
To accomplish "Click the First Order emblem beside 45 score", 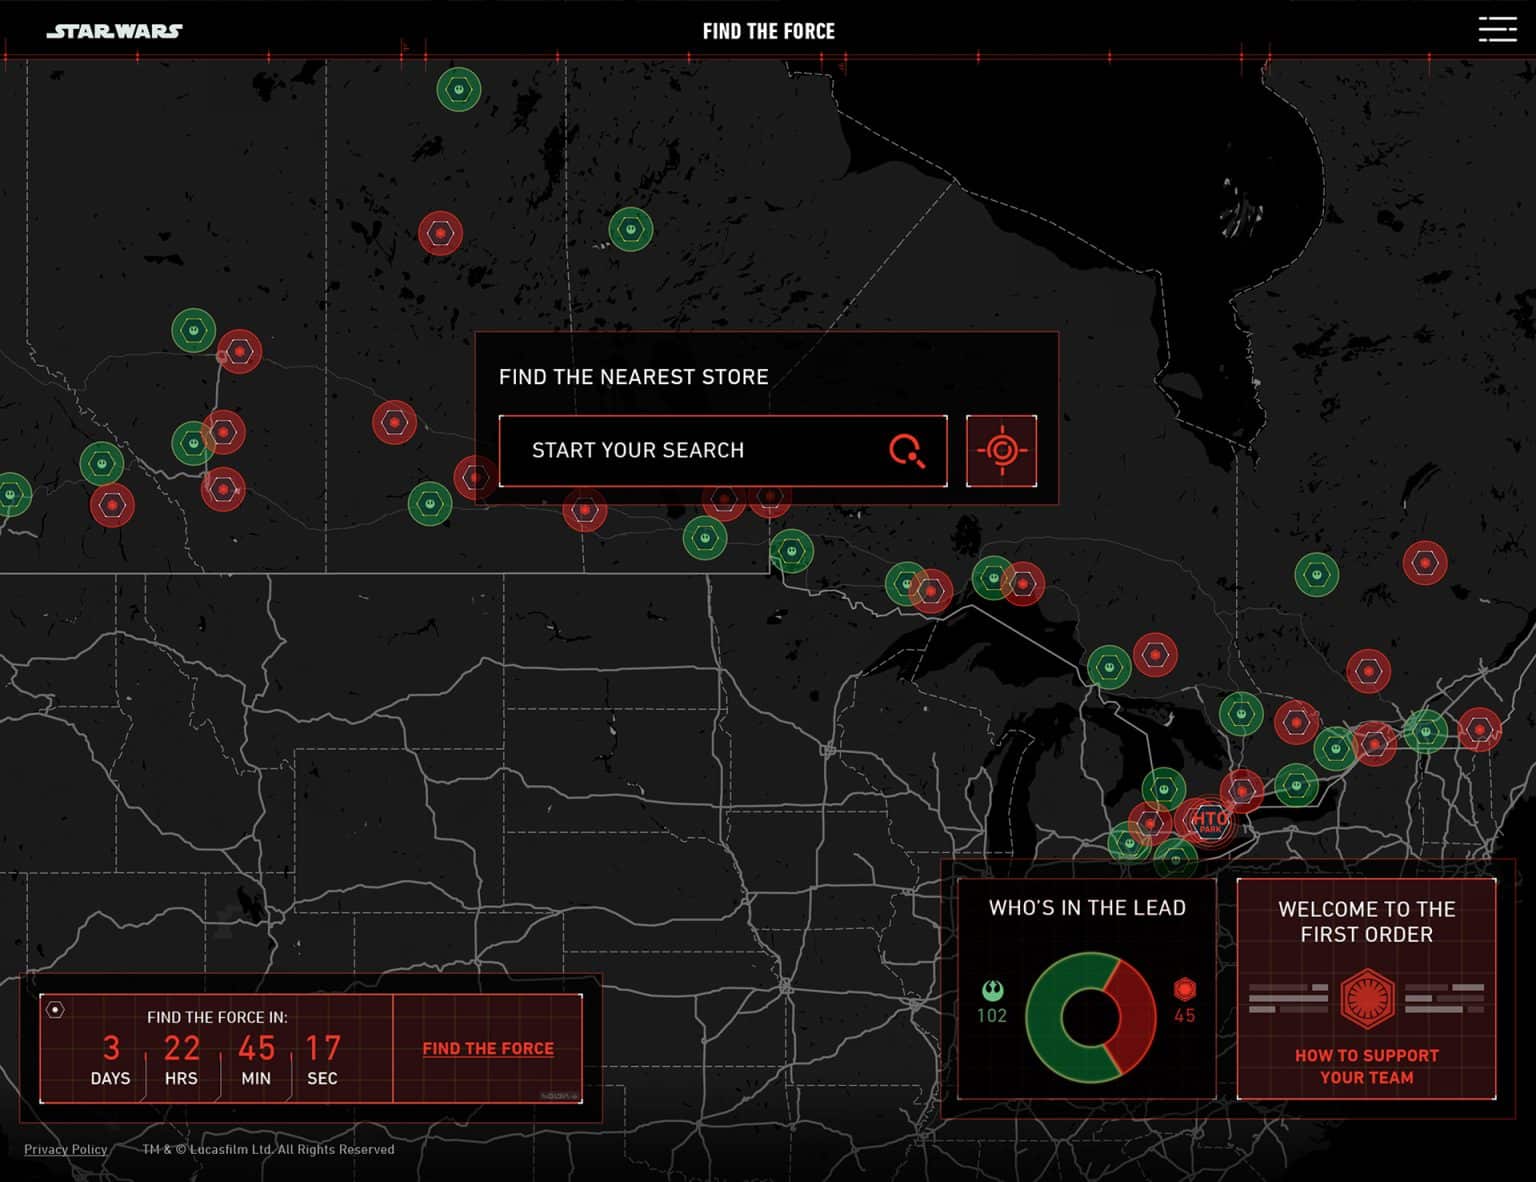I will pos(1184,990).
